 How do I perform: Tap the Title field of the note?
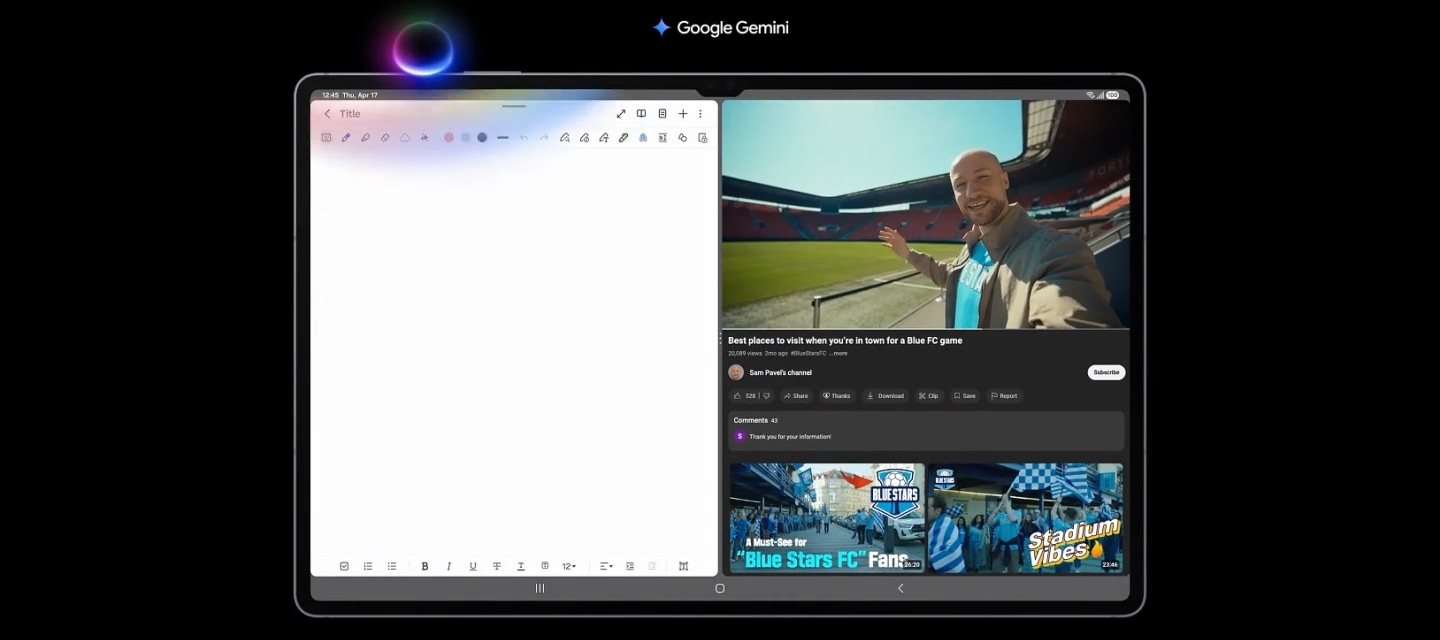coord(350,114)
